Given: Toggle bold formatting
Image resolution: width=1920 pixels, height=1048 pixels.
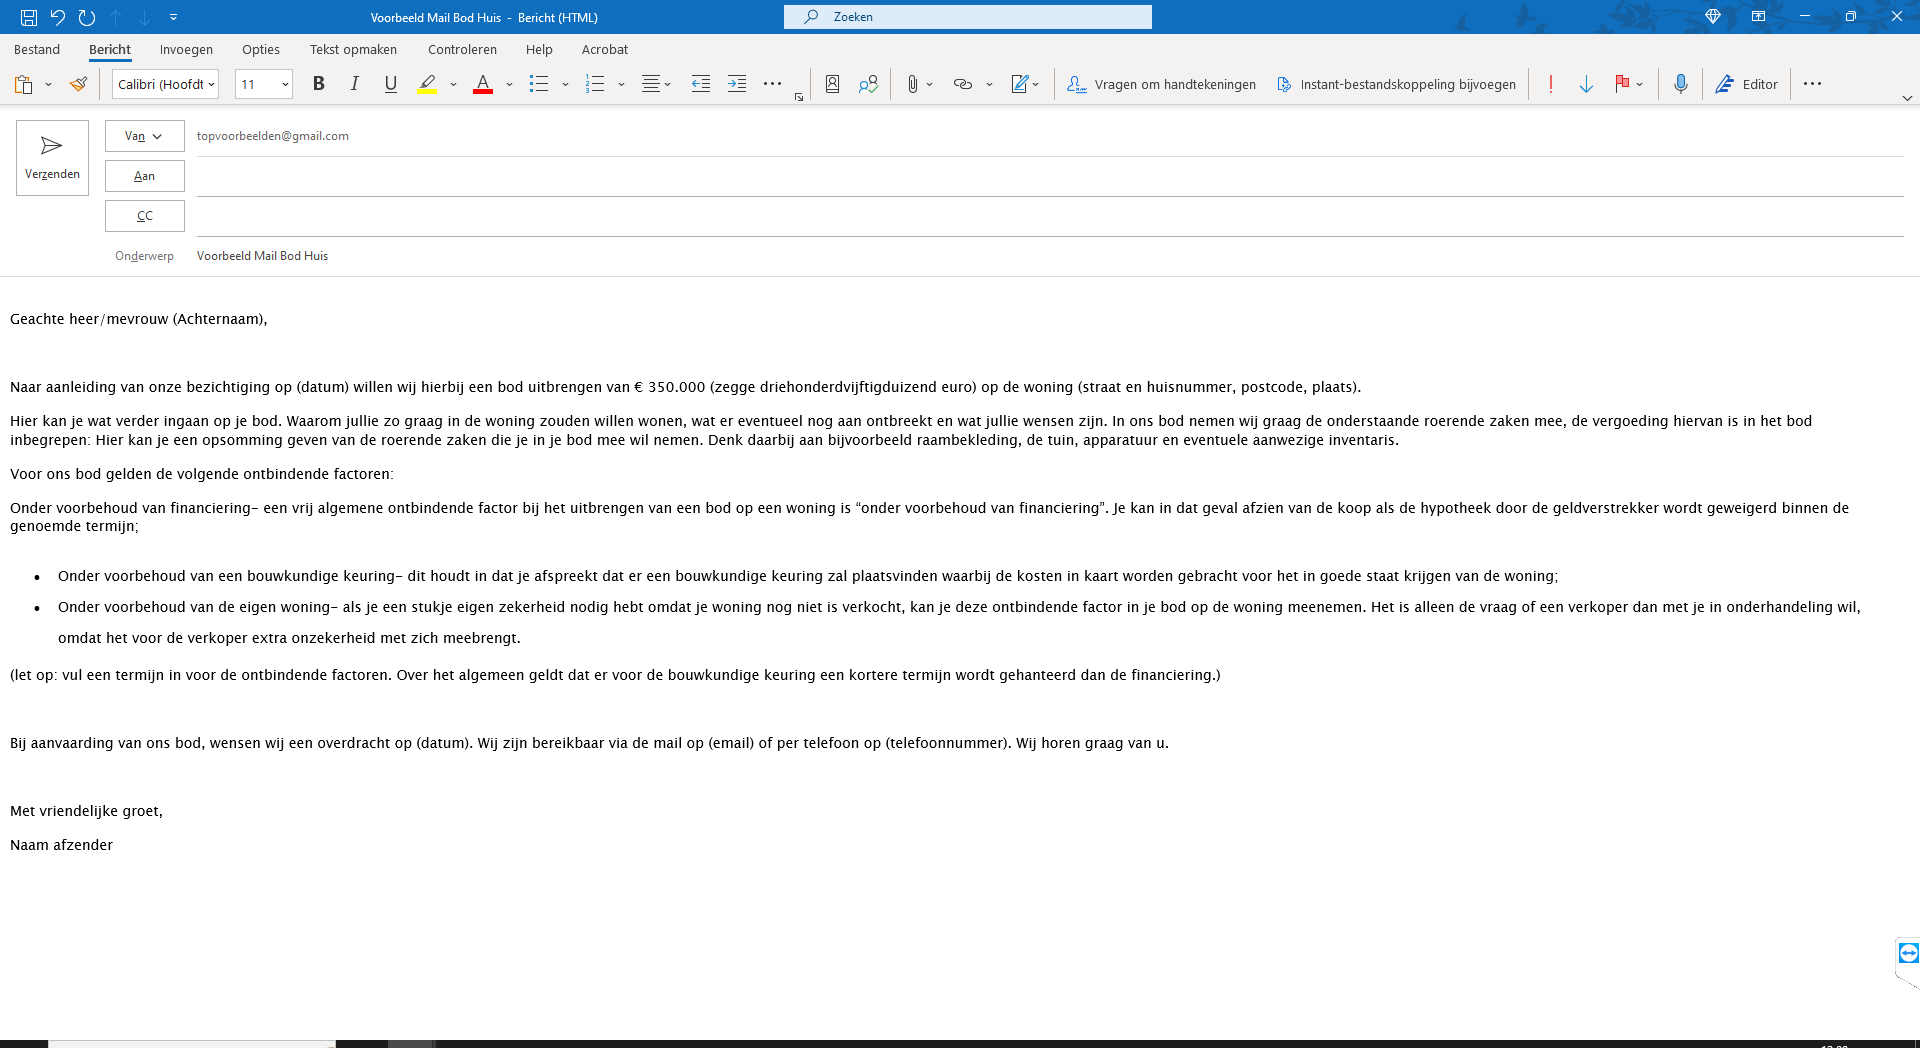Looking at the screenshot, I should tap(319, 85).
